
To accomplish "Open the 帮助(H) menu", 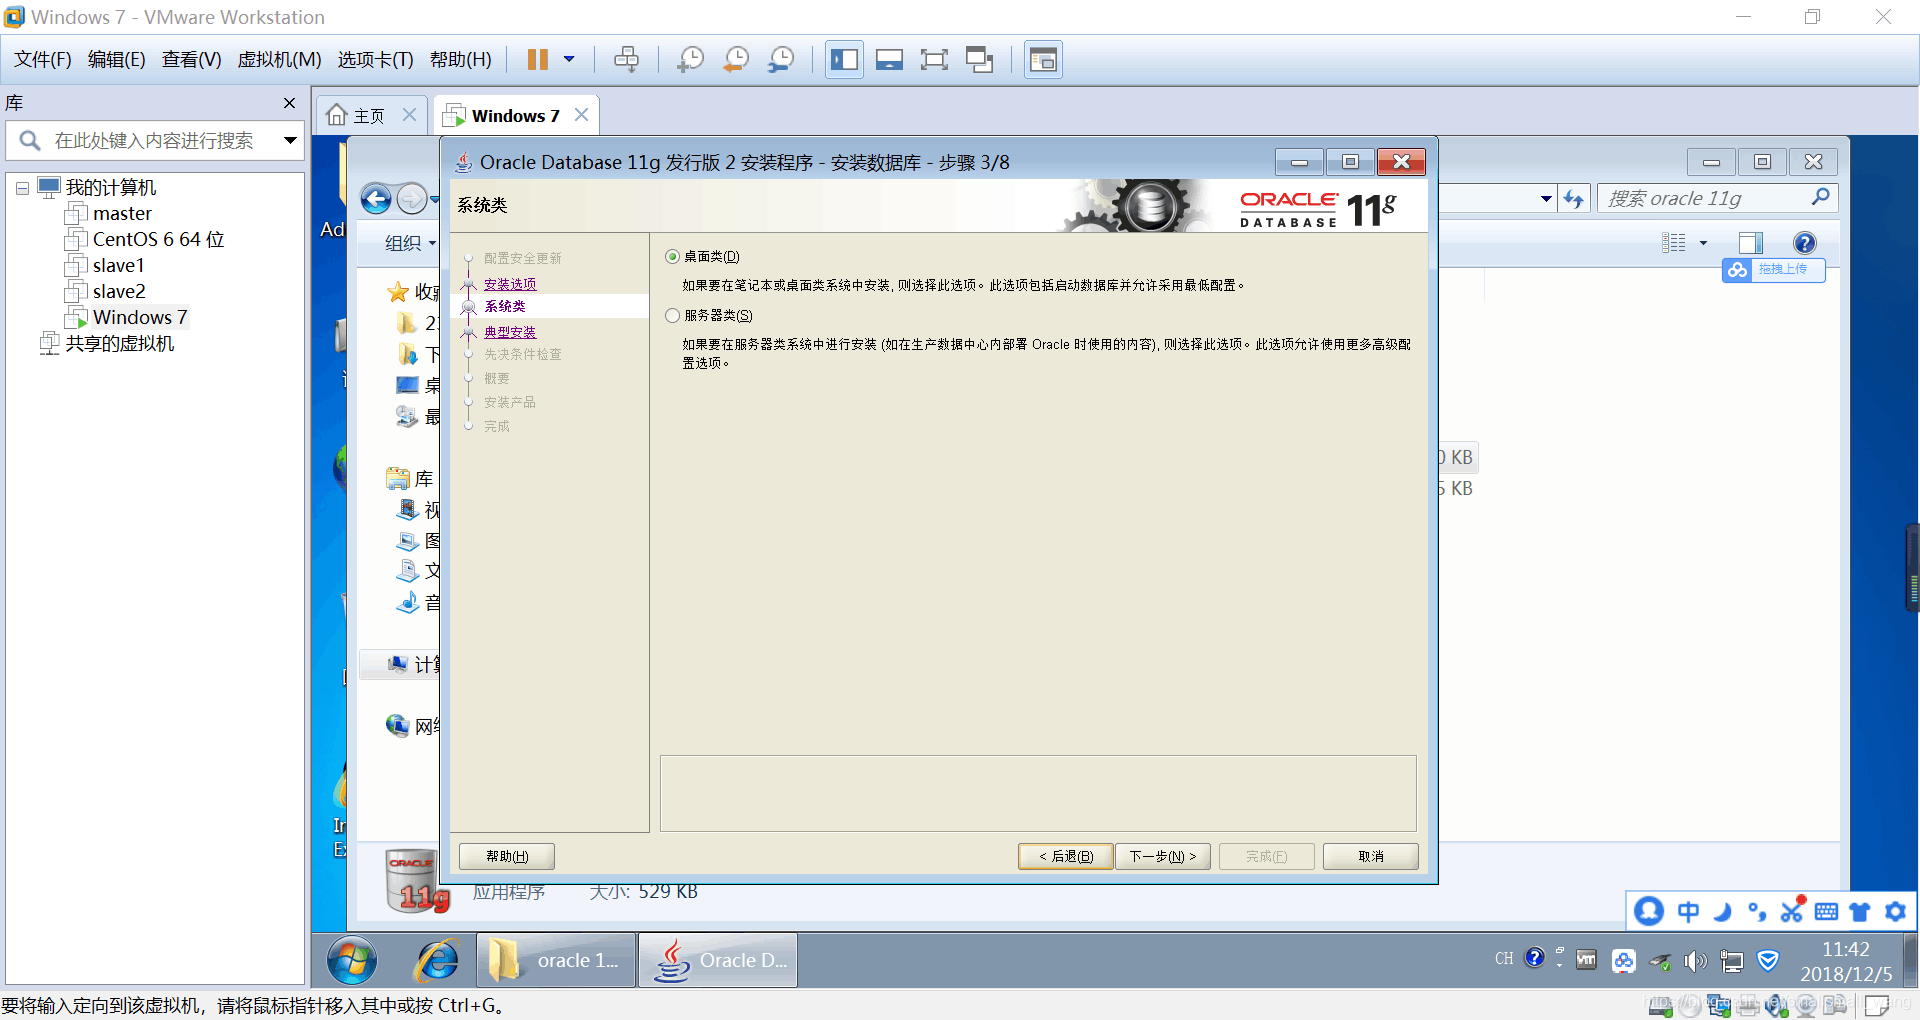I will pyautogui.click(x=461, y=60).
